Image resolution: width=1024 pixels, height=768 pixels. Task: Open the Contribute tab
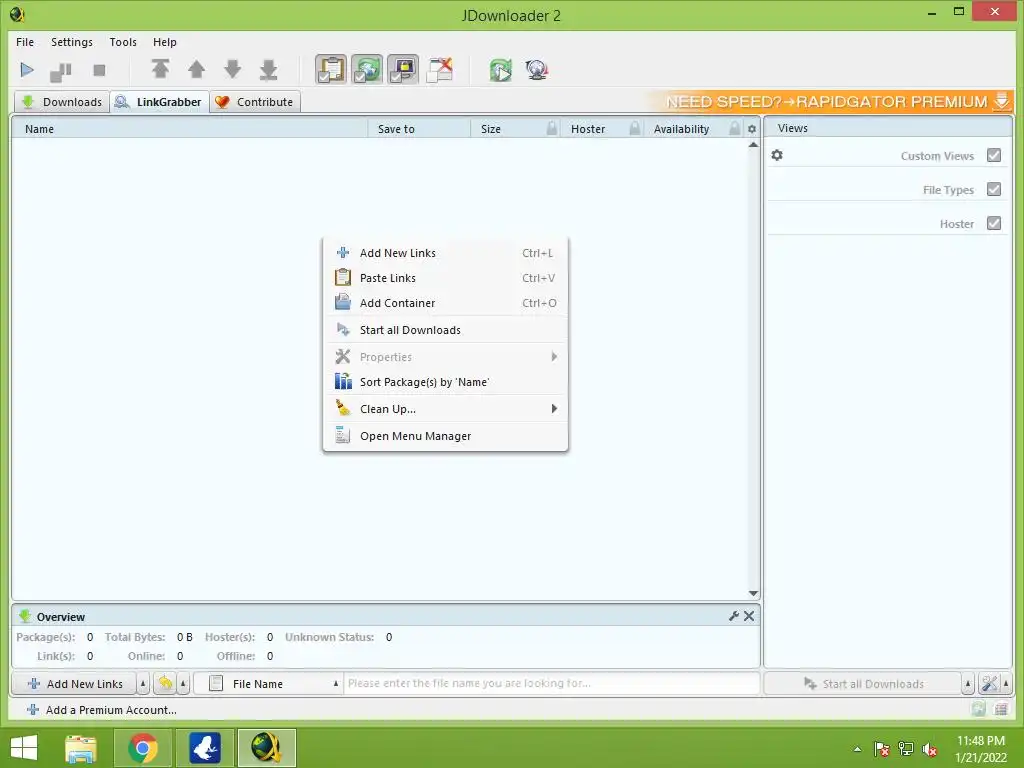[x=255, y=102]
